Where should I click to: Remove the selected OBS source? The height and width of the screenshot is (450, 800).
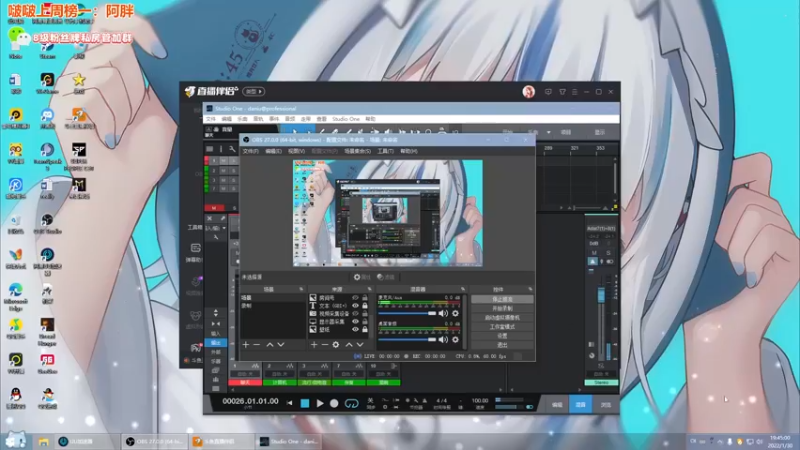pos(324,345)
